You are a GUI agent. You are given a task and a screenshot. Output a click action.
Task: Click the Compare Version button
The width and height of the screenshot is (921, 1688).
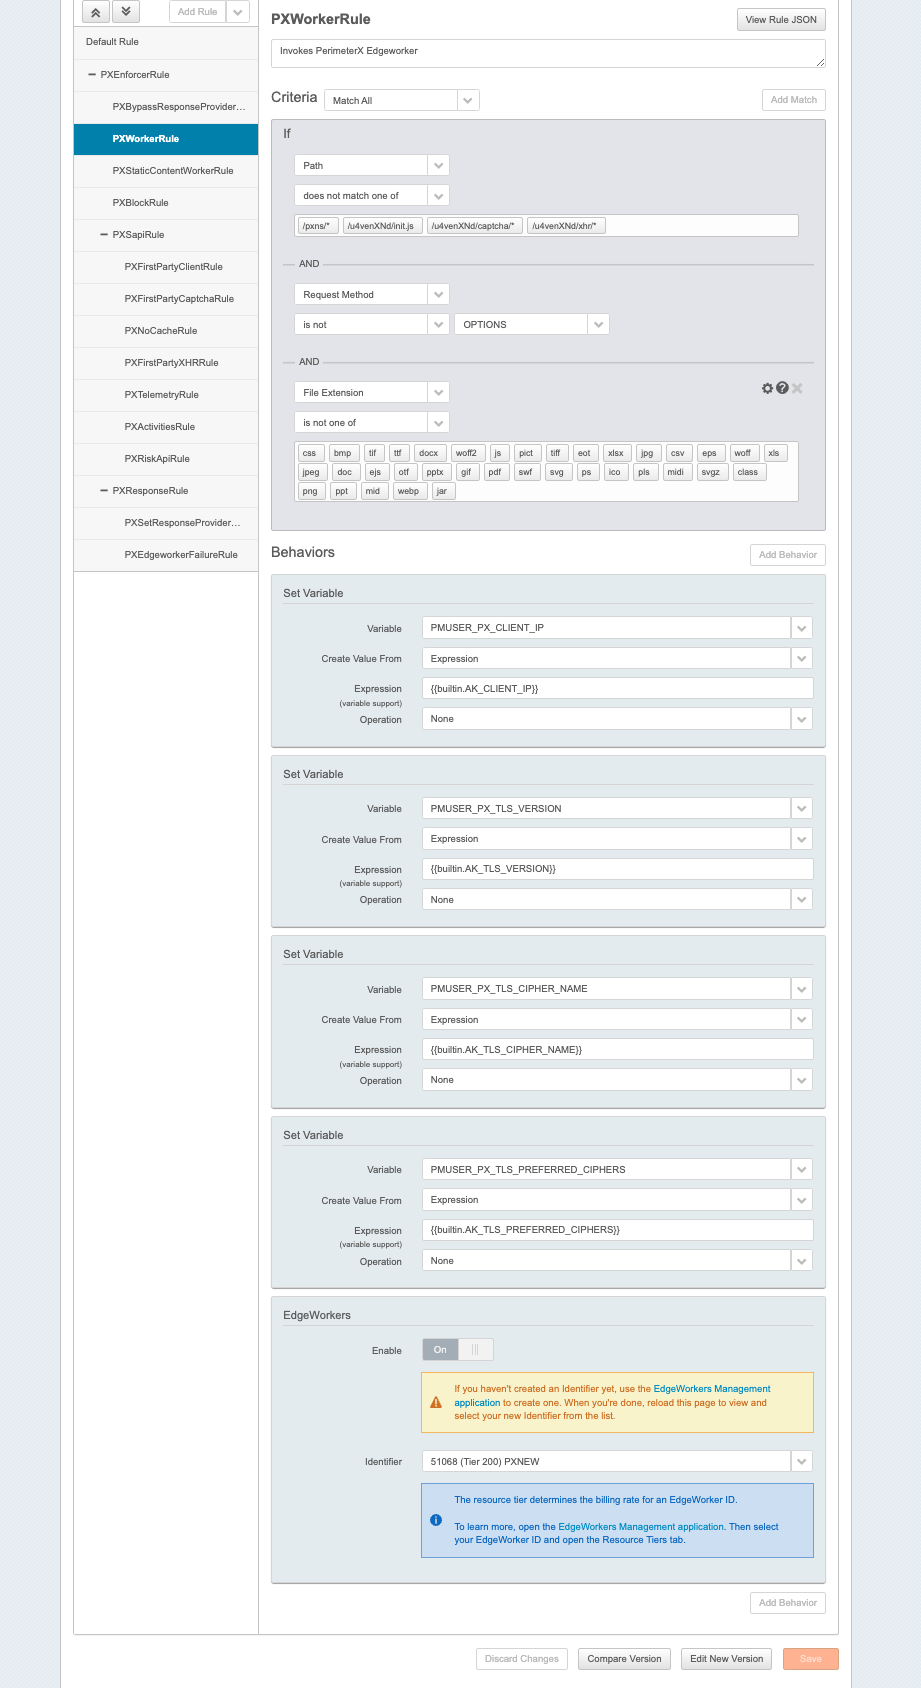tap(624, 1659)
